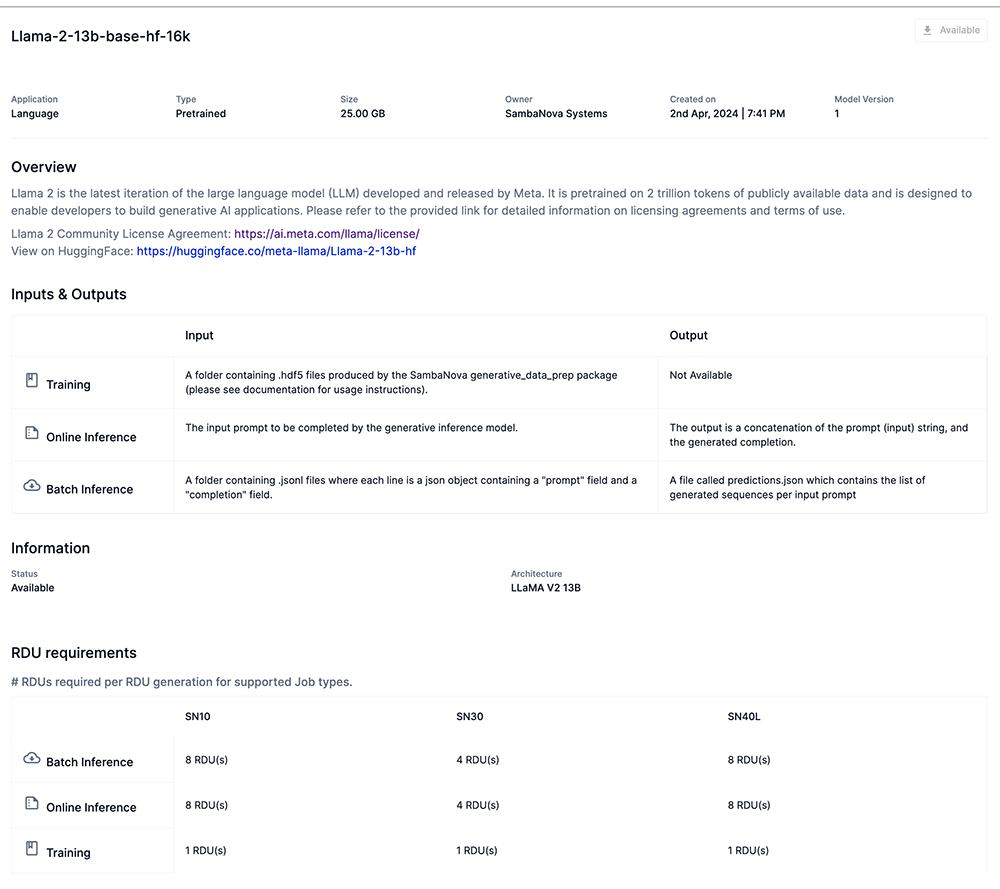Click the SambaNova Systems owner name
The image size is (1000, 889).
556,114
